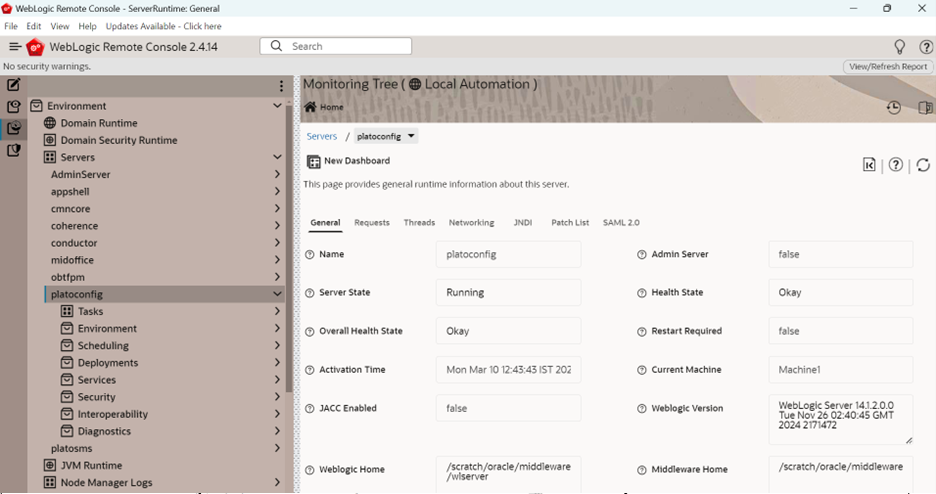Click the hamburger navigation menu icon

(15, 47)
